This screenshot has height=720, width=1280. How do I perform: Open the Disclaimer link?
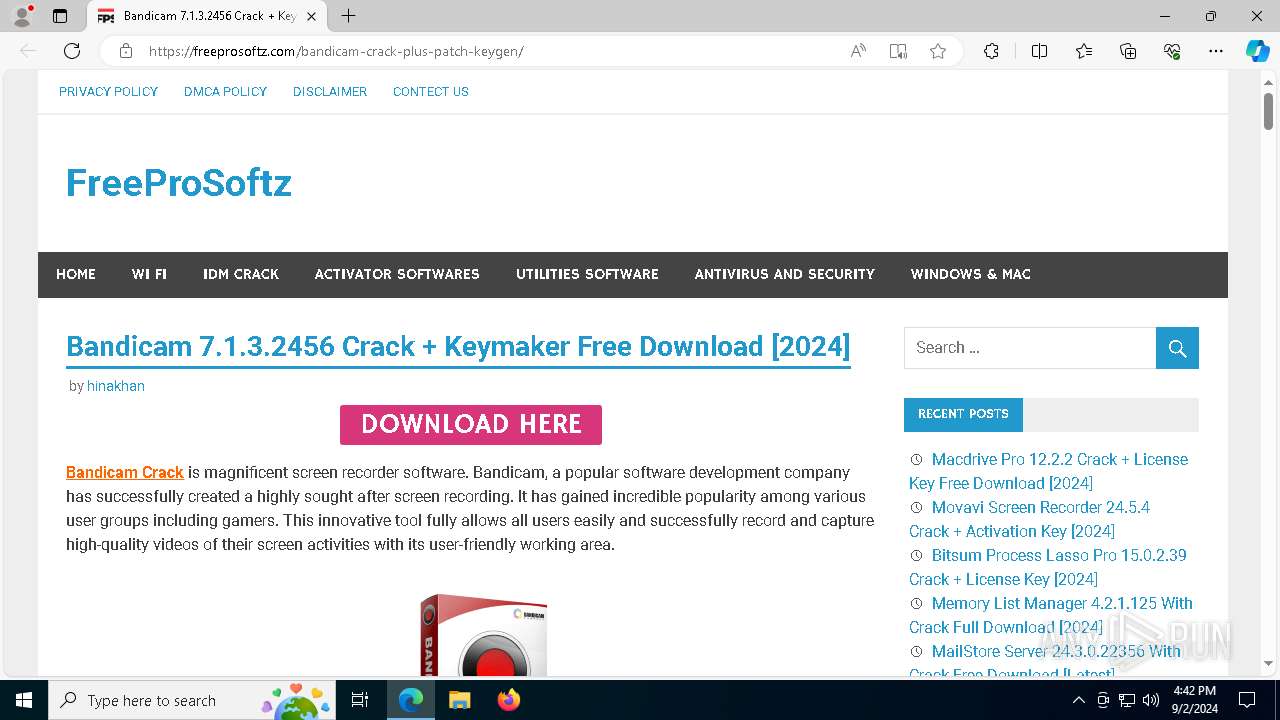pos(330,91)
